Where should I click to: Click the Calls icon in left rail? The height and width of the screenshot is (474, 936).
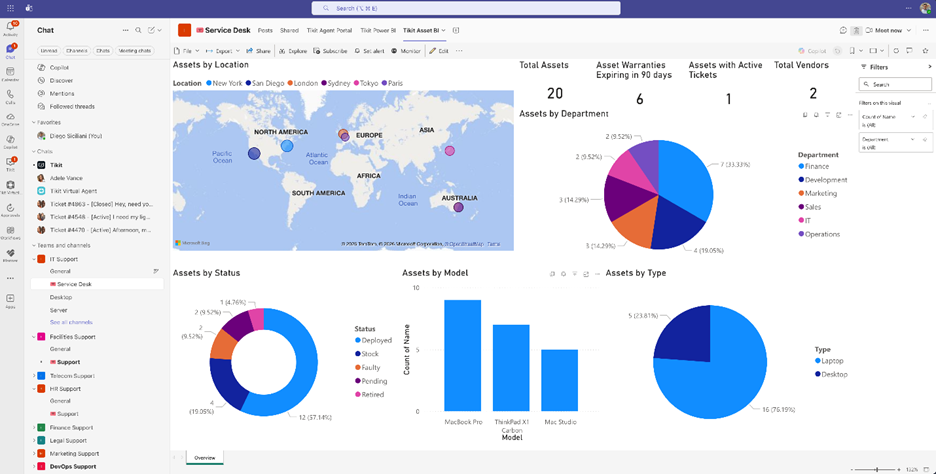[x=10, y=95]
